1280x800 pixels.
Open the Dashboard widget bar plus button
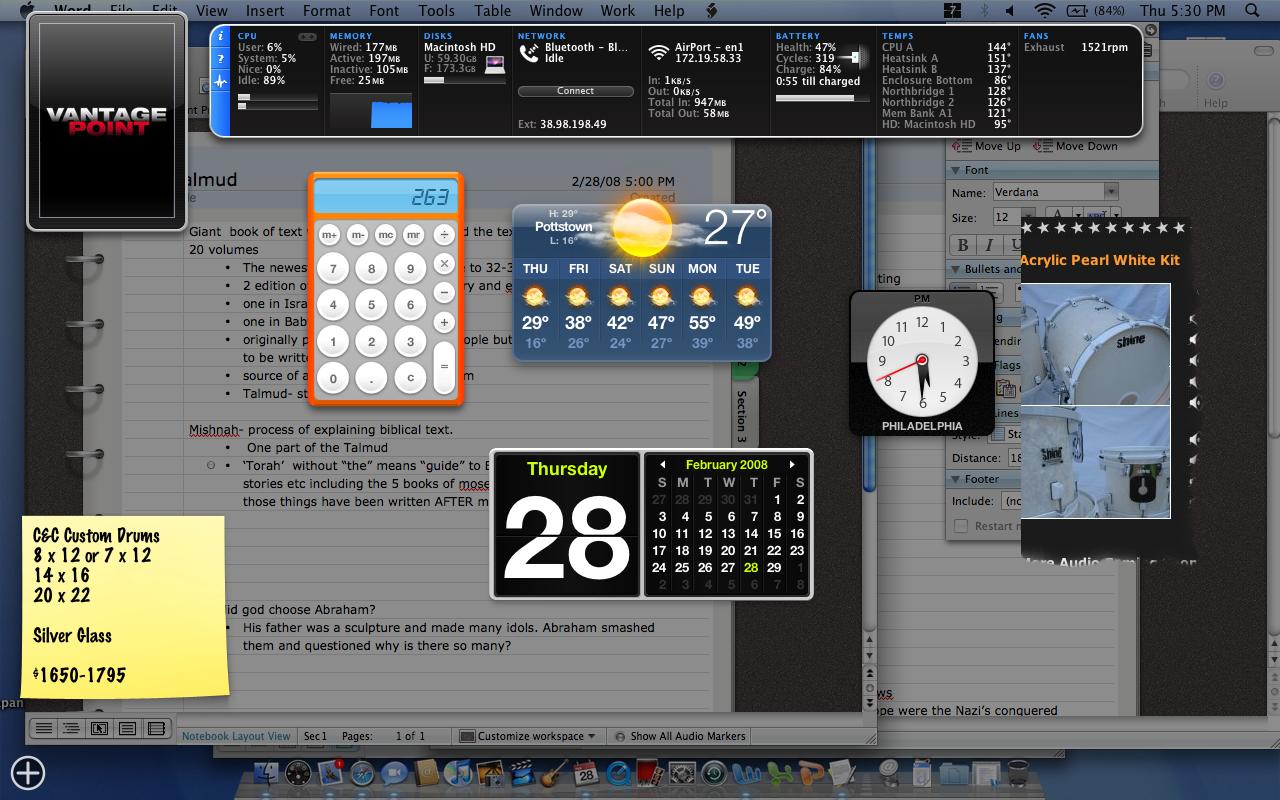pyautogui.click(x=28, y=773)
